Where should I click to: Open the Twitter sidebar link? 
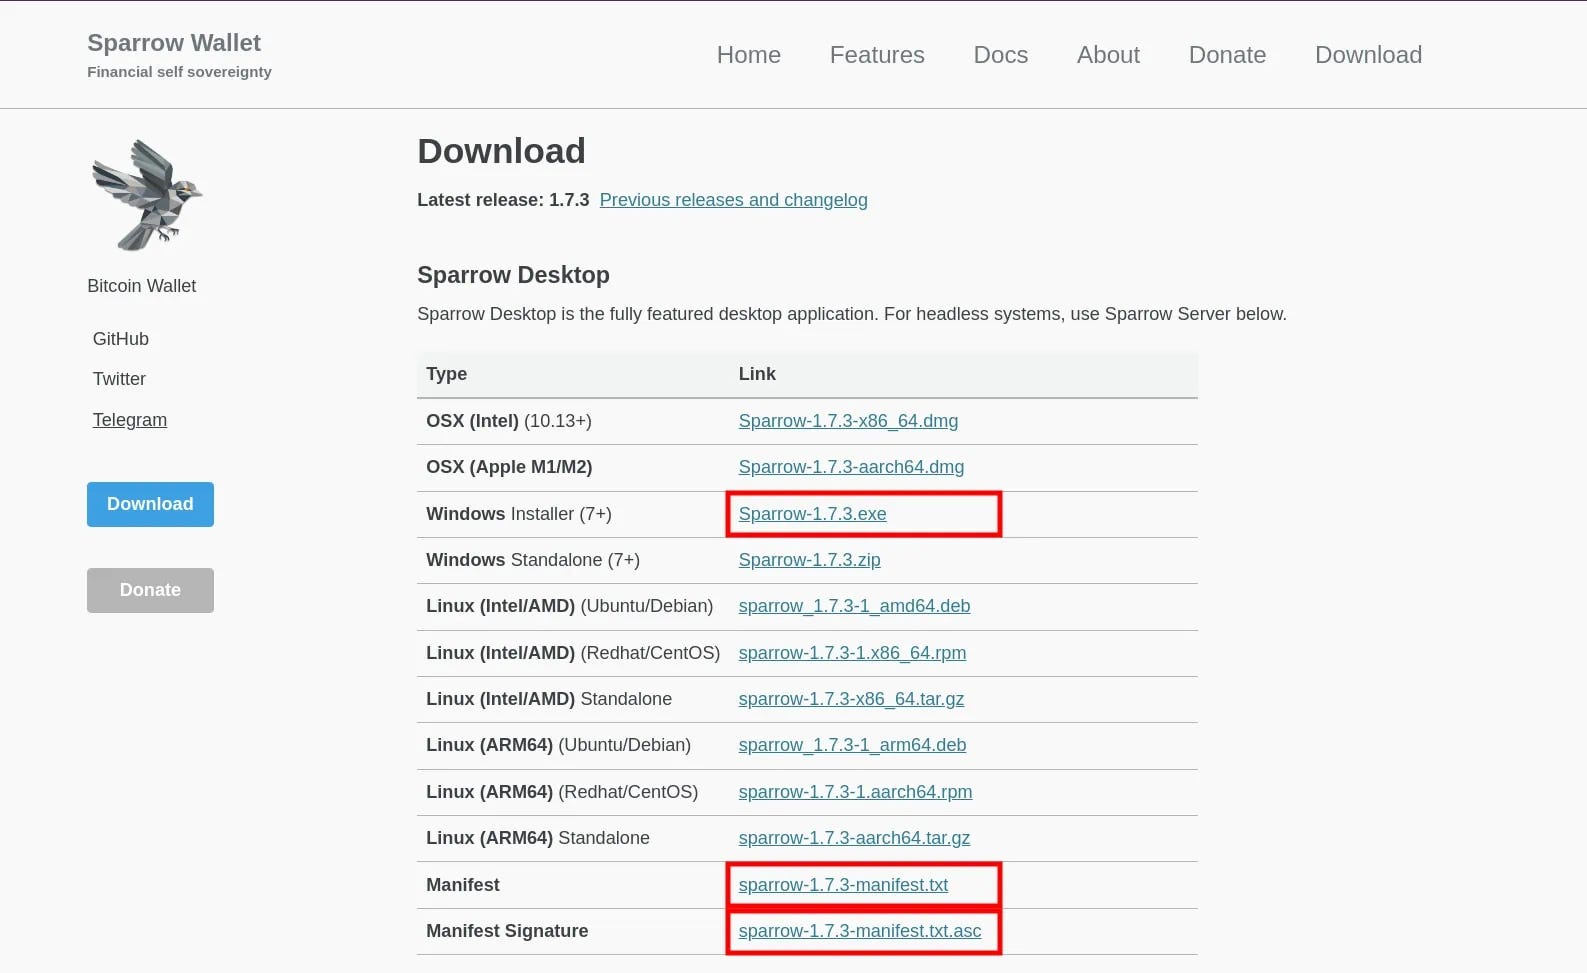(x=119, y=379)
